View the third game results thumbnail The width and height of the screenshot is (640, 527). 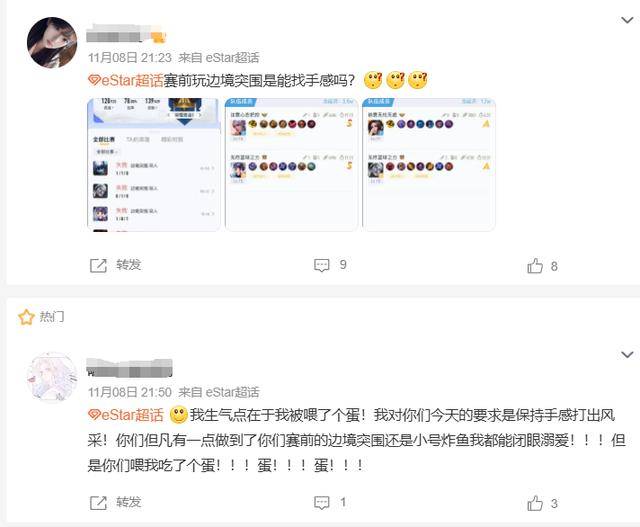429,165
